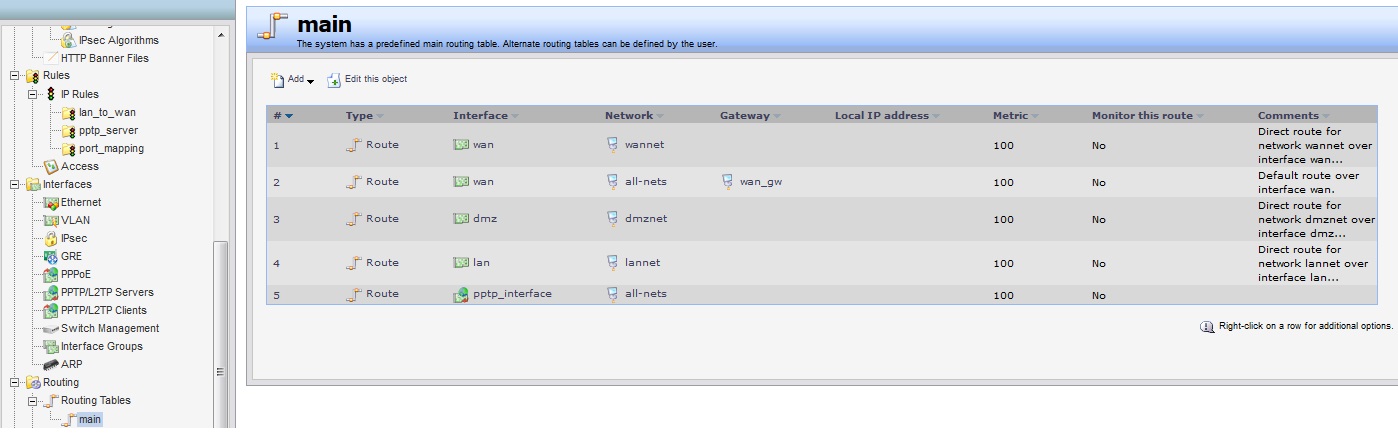Open HTTP Banner Files in tree
Screen dimensions: 1398x444
point(104,58)
